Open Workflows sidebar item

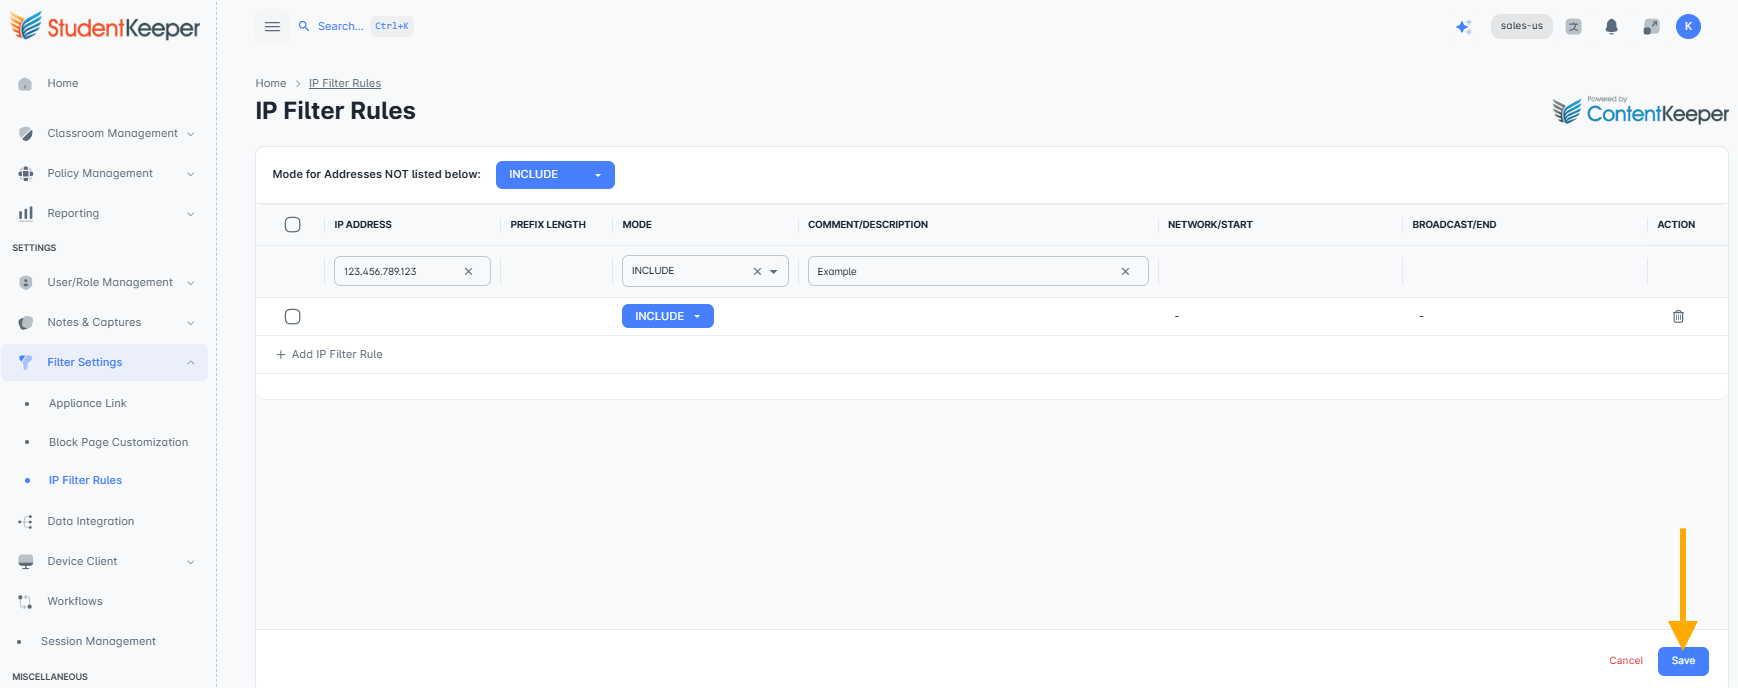75,602
